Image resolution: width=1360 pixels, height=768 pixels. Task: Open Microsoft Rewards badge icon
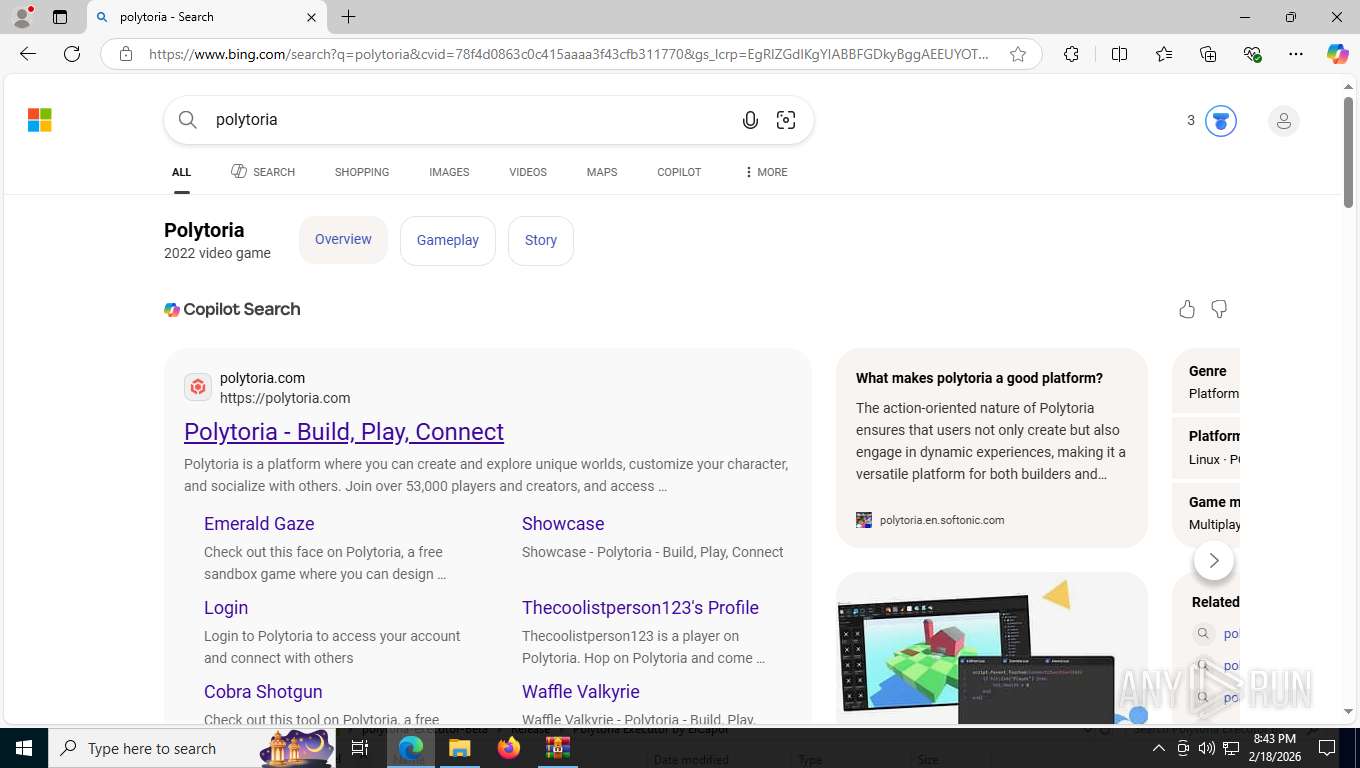1220,121
